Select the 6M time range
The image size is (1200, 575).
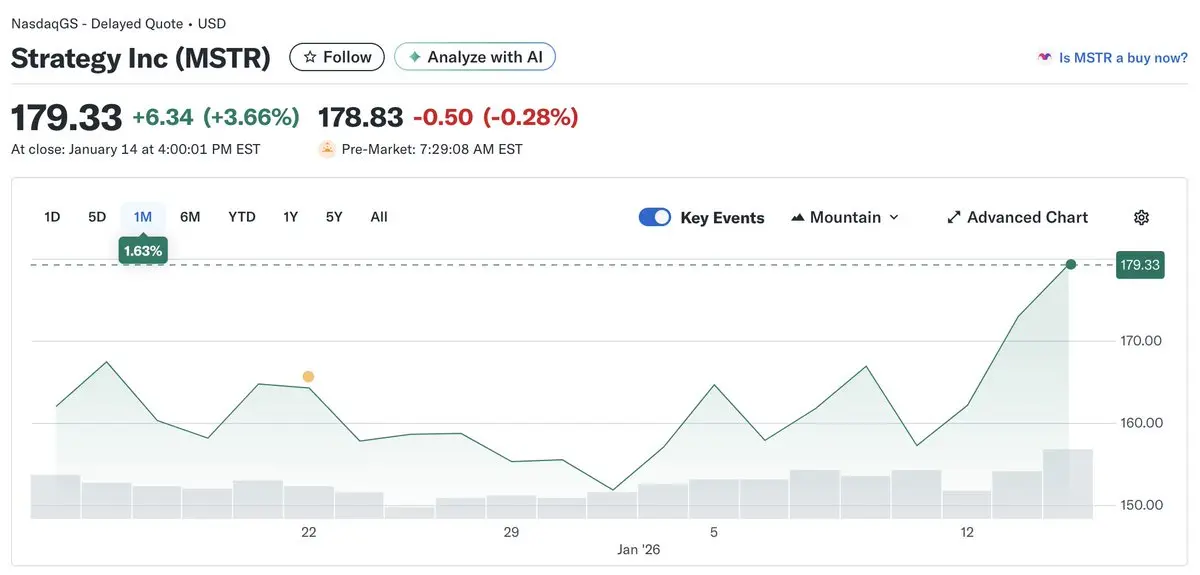click(x=190, y=217)
